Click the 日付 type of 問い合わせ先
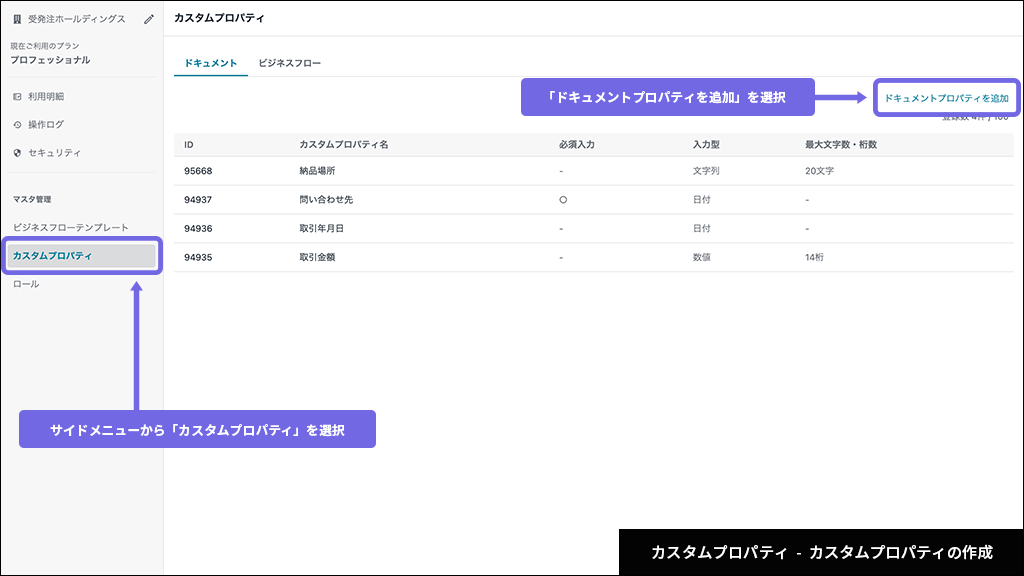 pyautogui.click(x=701, y=200)
